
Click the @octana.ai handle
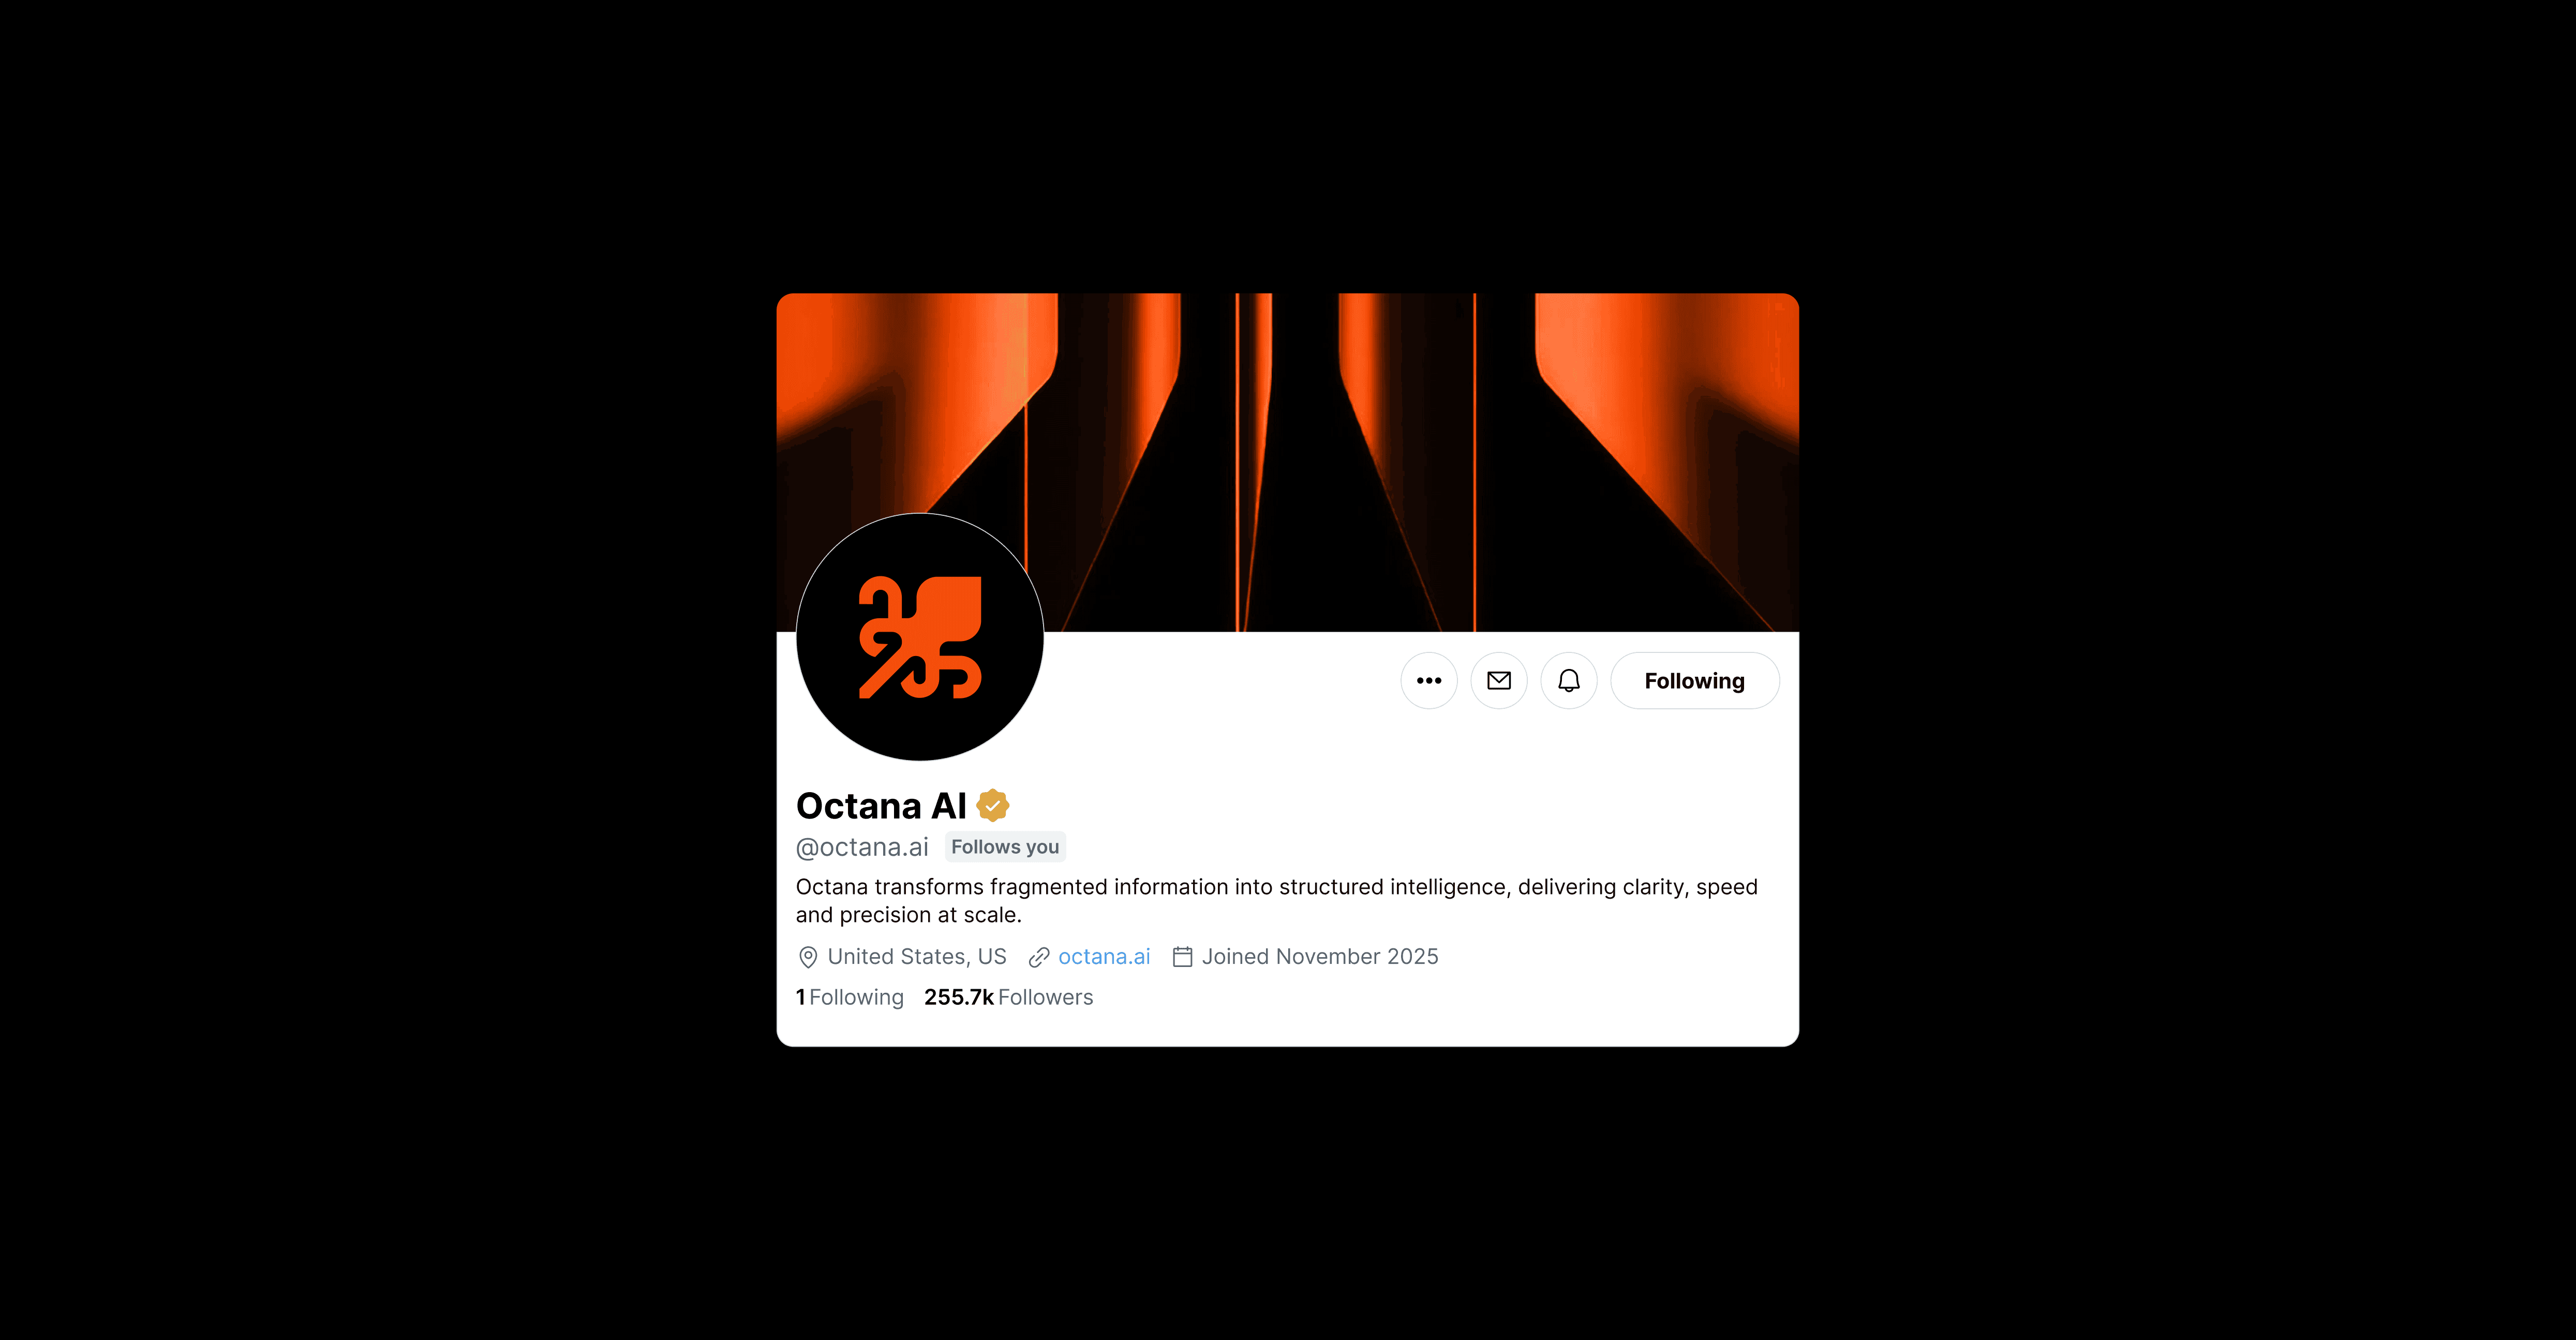click(862, 847)
